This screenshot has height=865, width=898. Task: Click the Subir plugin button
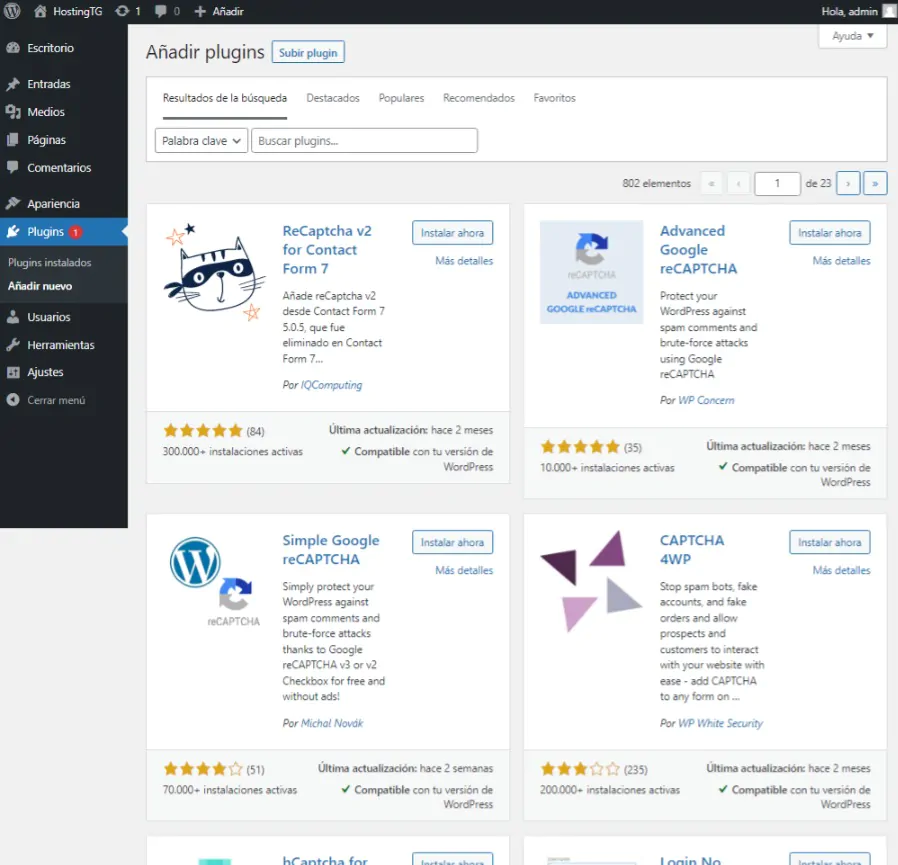coord(308,53)
